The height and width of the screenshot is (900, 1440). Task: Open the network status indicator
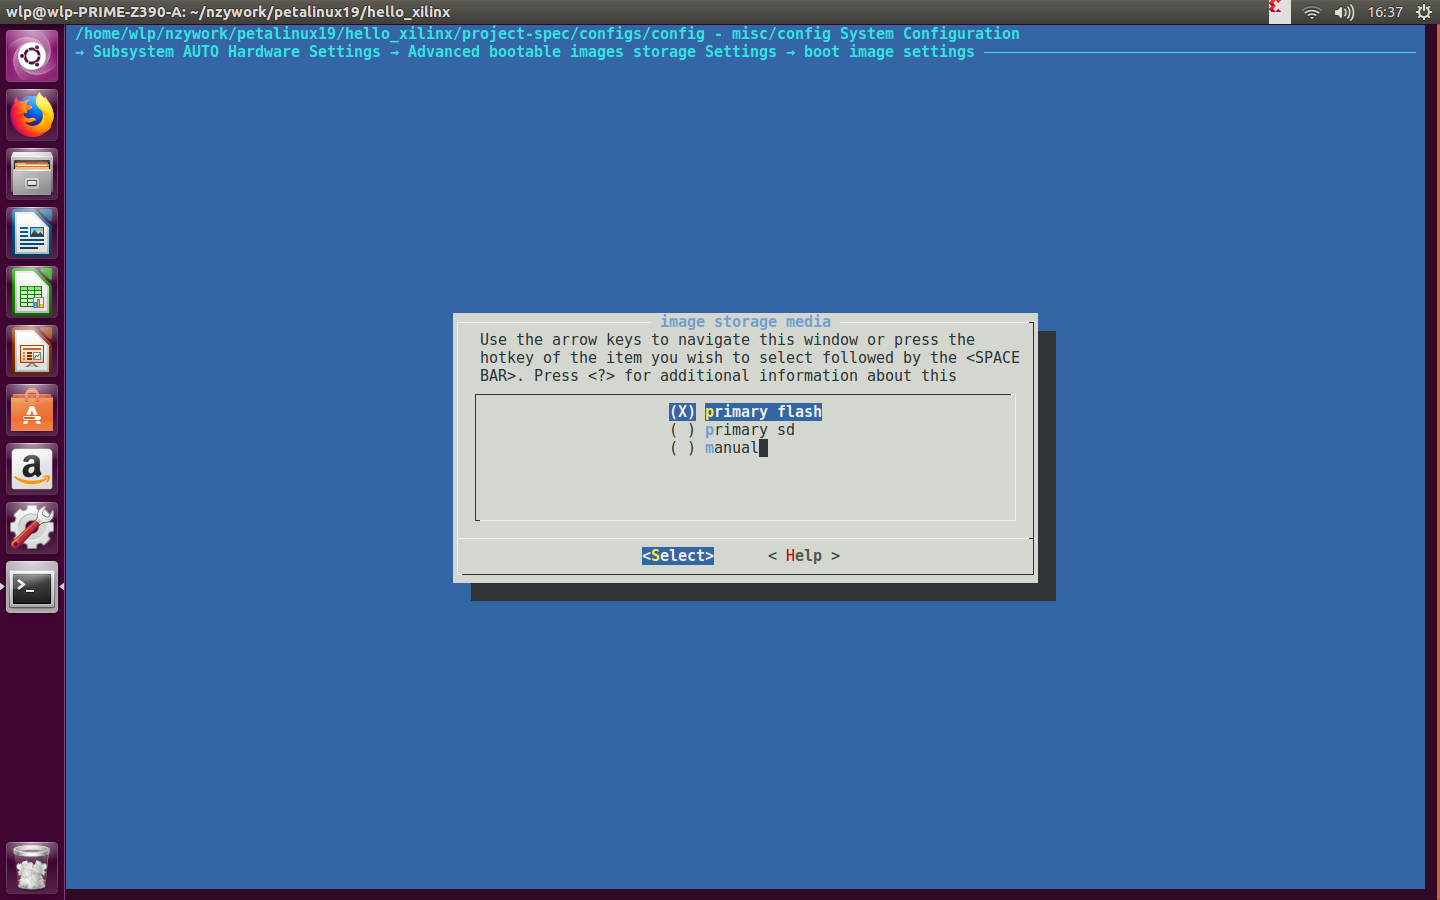(x=1311, y=13)
